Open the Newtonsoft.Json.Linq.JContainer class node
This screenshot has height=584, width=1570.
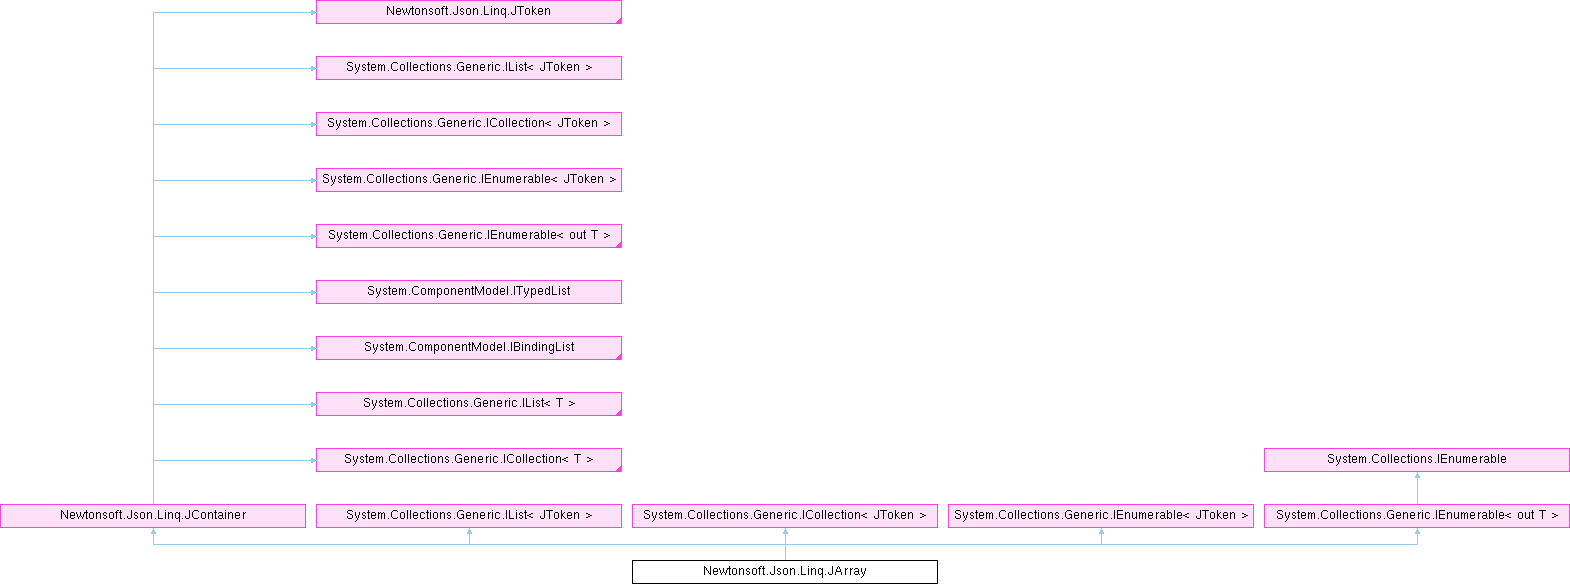[153, 515]
